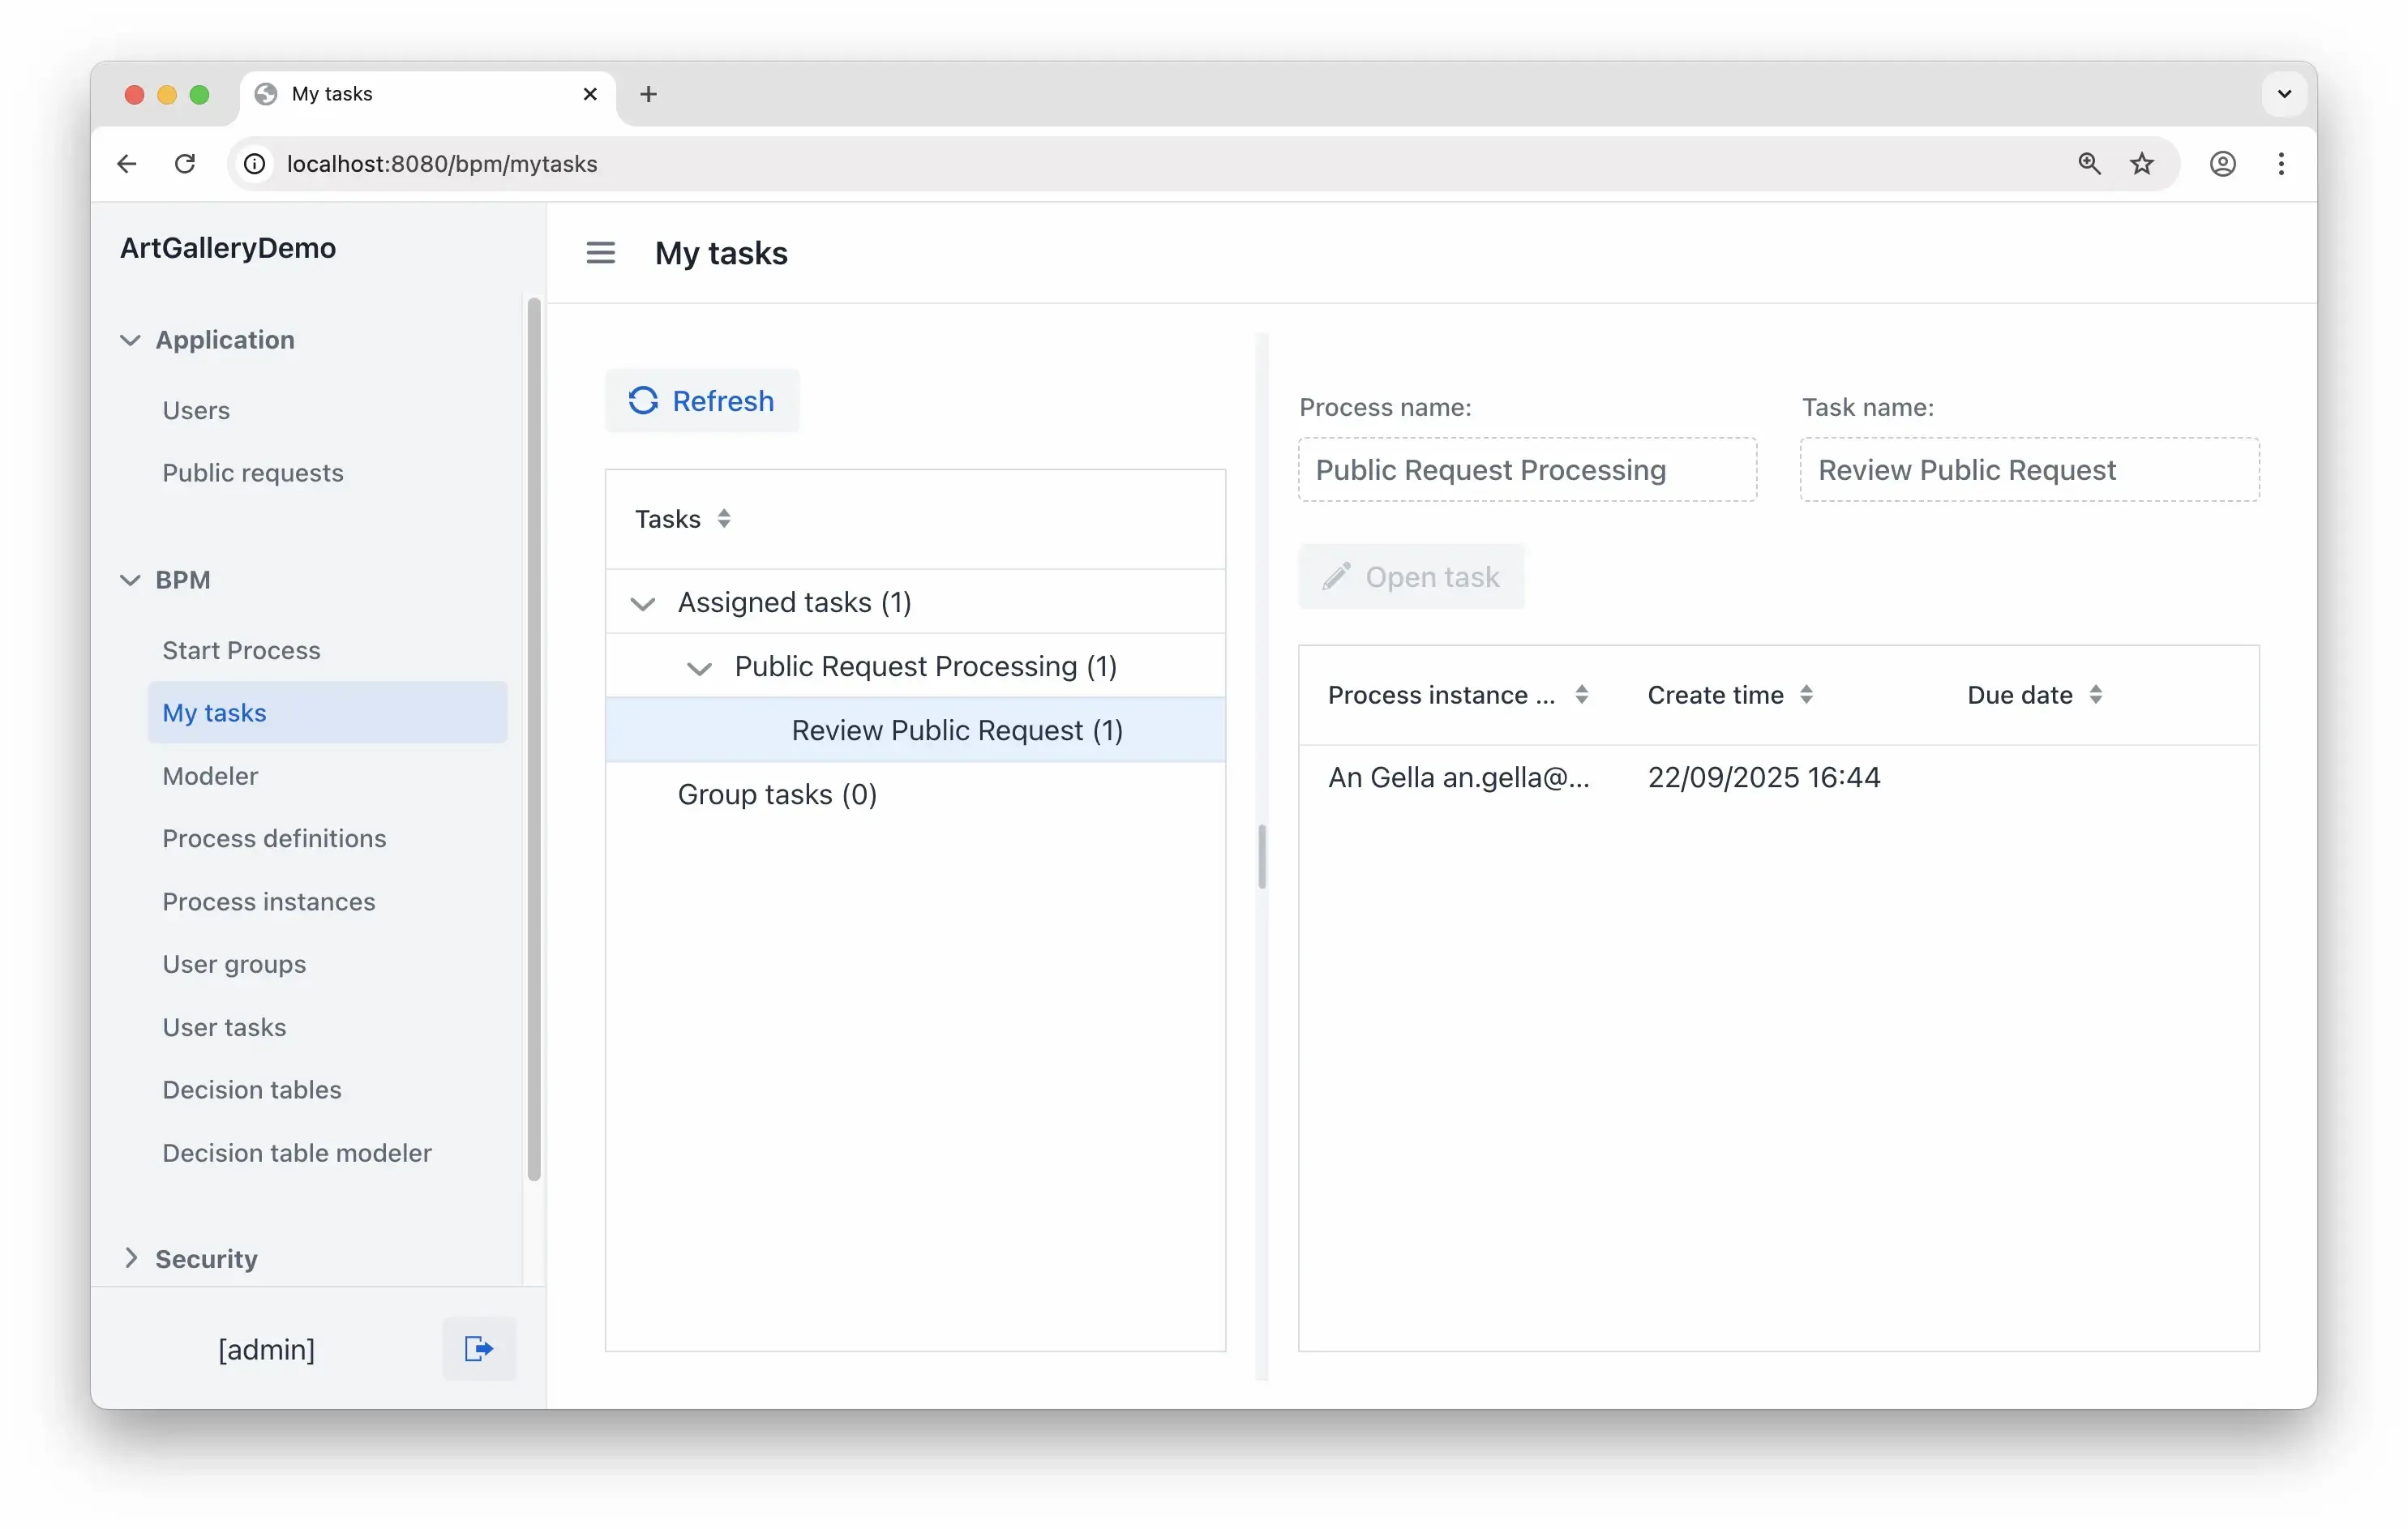Open Process definitions in sidebar

[x=274, y=838]
